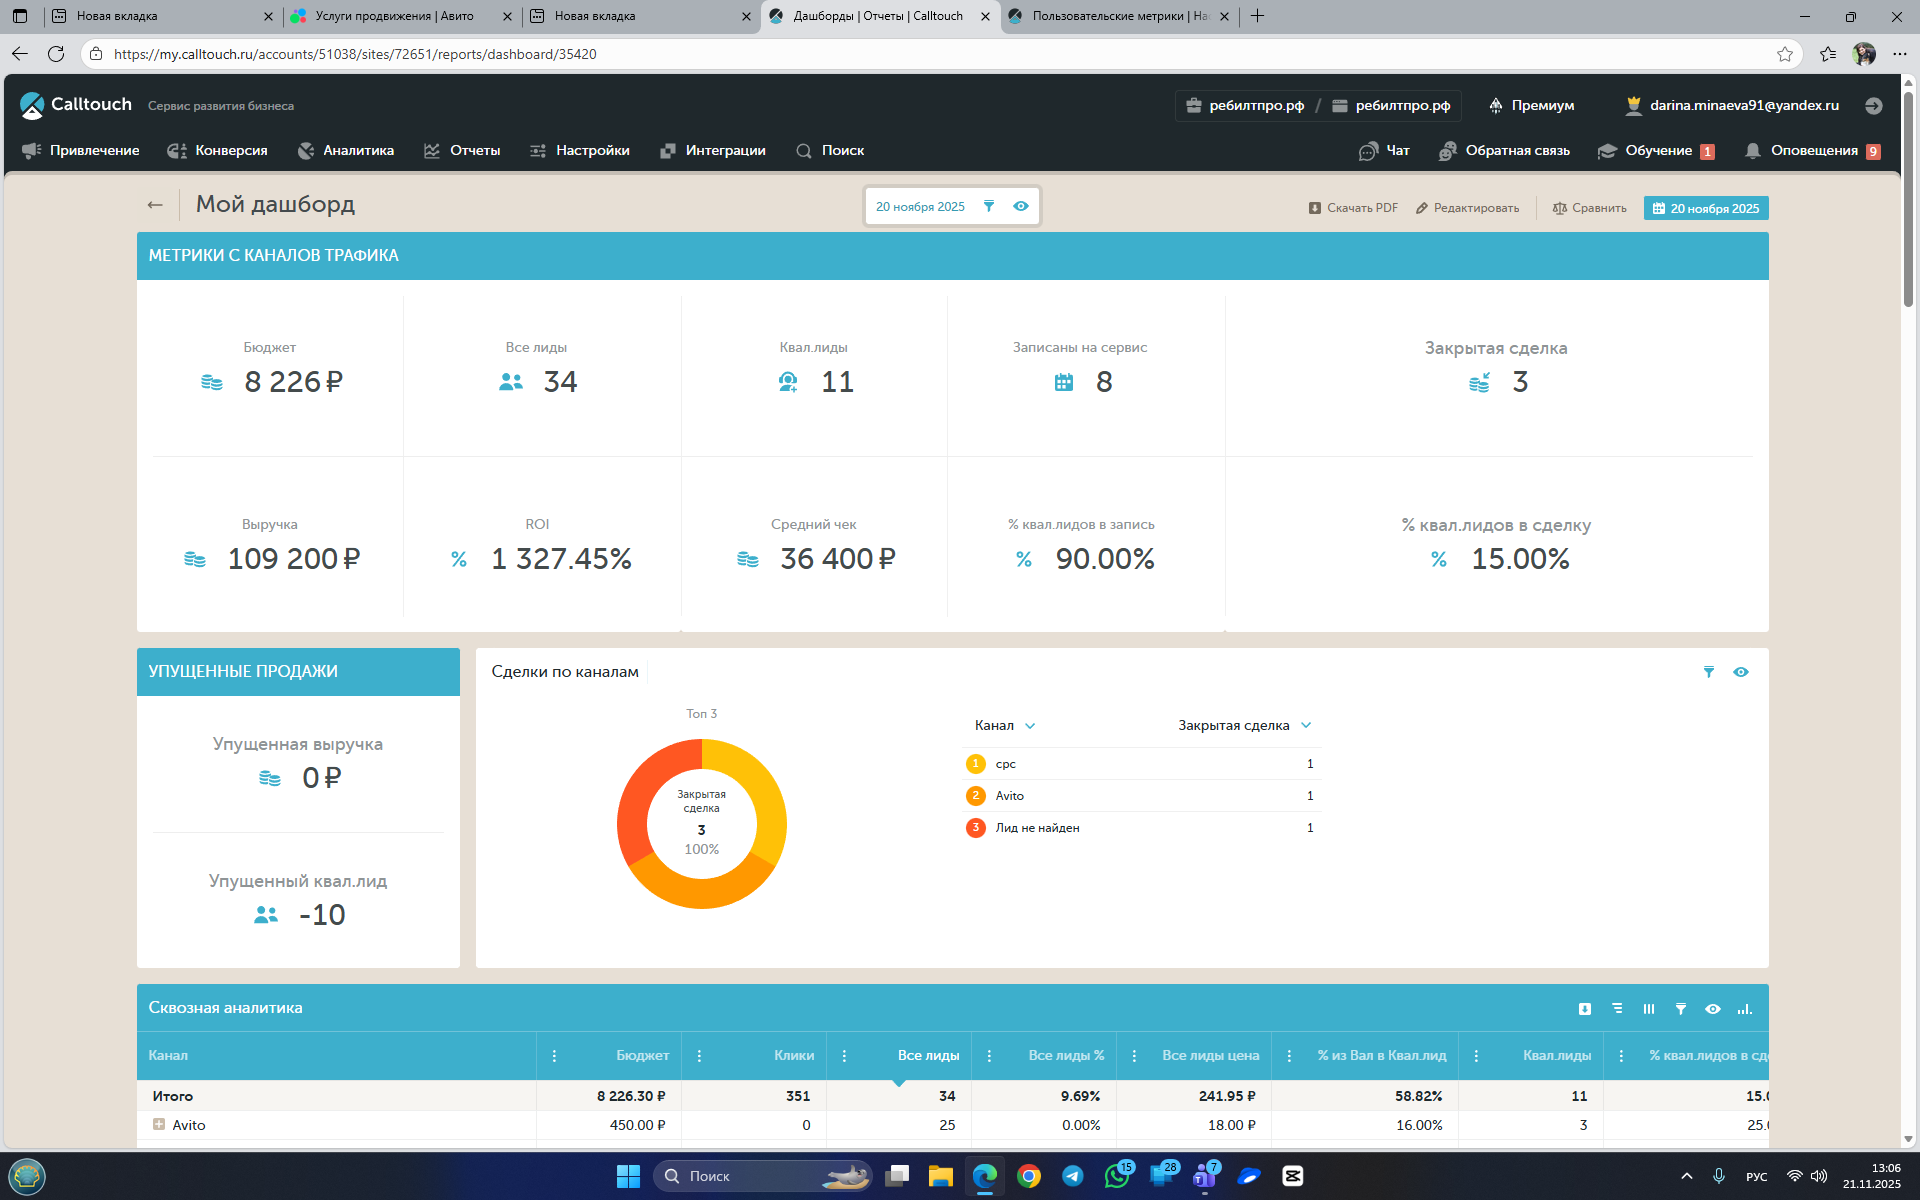Screen dimensions: 1920x1200
Task: Open the Аналитика menu
Action: (346, 150)
